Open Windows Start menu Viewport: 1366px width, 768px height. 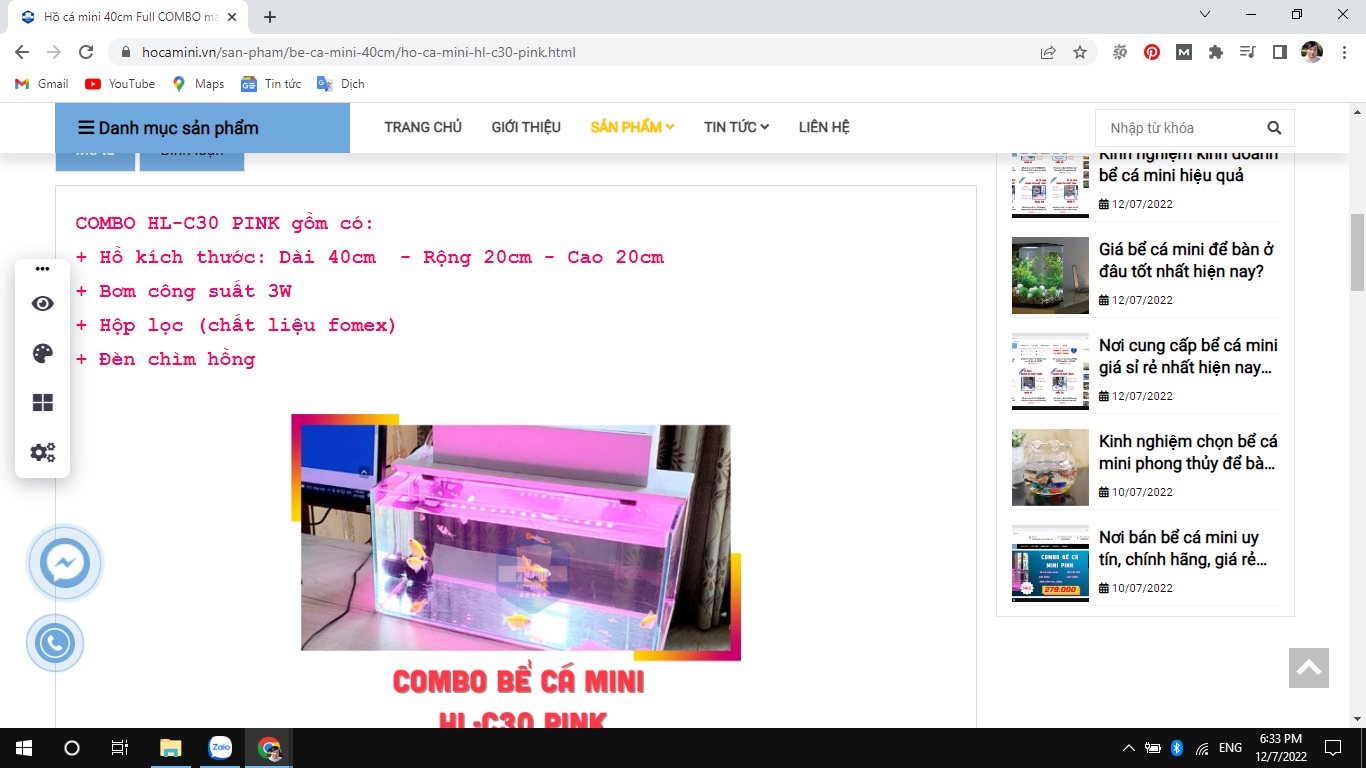[x=24, y=747]
